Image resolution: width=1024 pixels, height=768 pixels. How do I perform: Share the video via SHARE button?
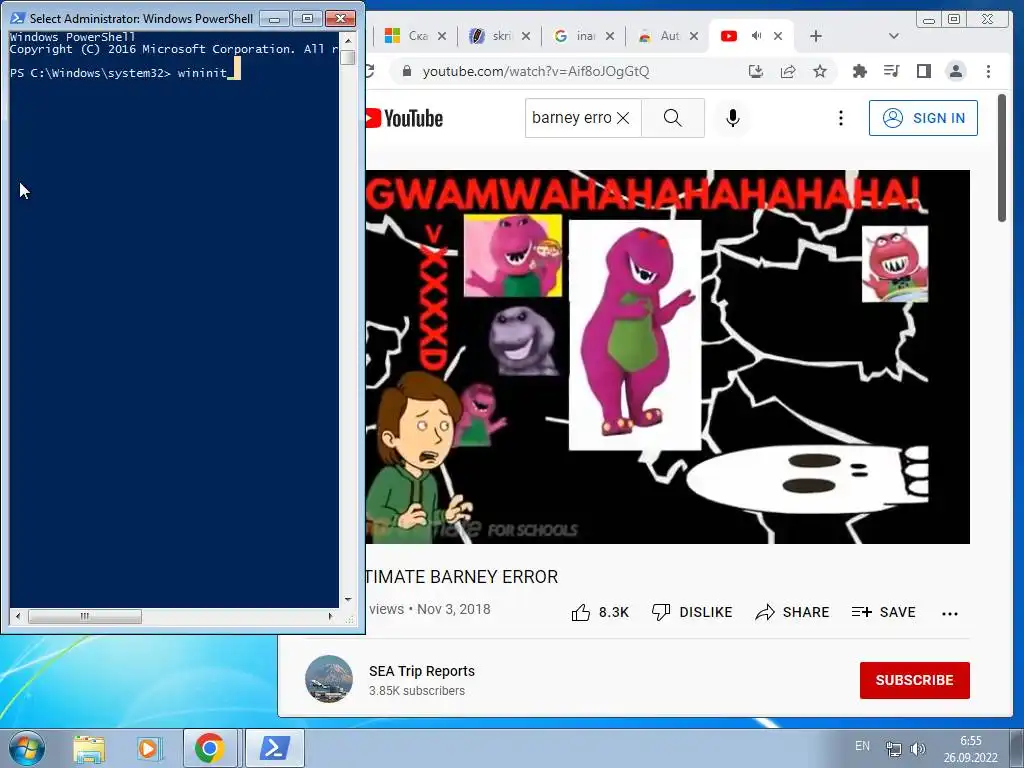coord(792,613)
